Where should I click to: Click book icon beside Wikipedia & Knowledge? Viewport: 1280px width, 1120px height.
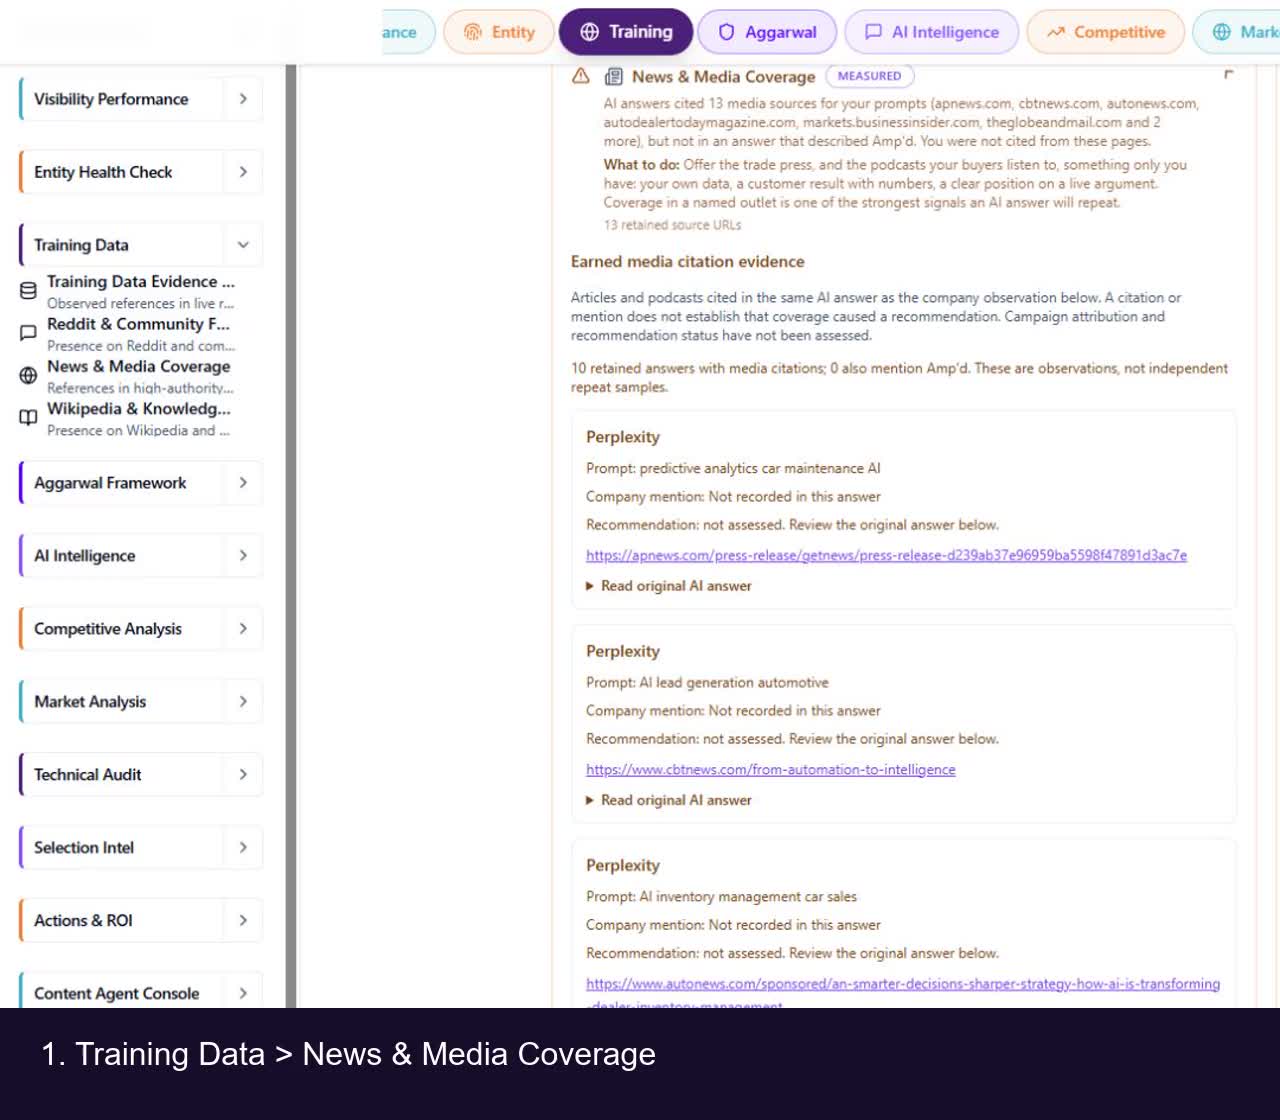(28, 418)
